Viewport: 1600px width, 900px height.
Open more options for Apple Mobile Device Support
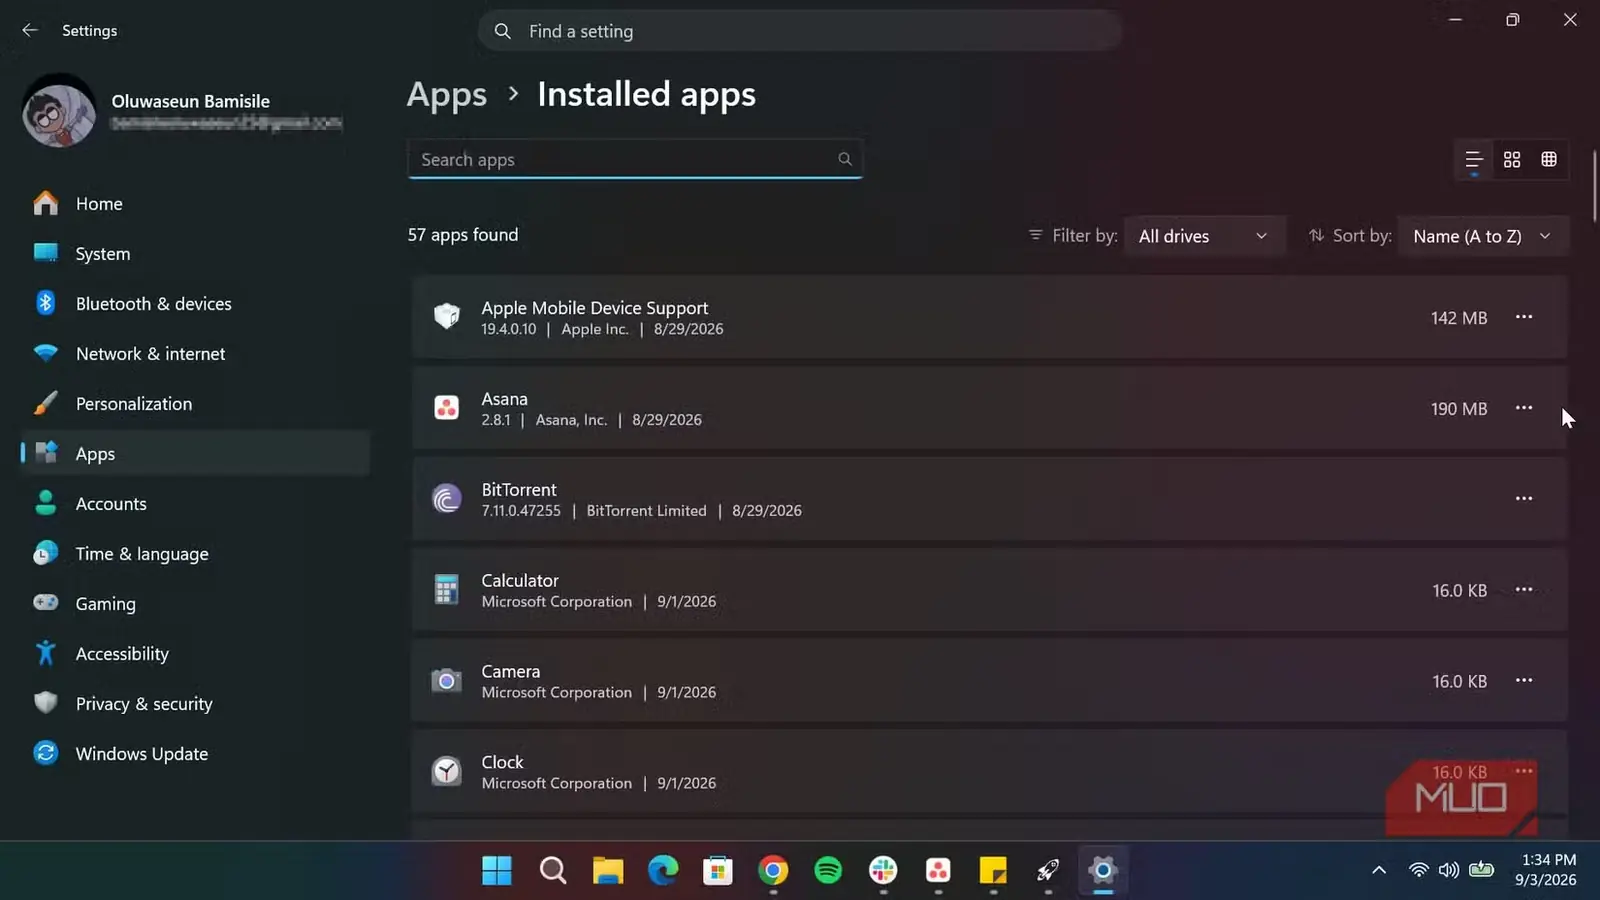click(x=1524, y=317)
